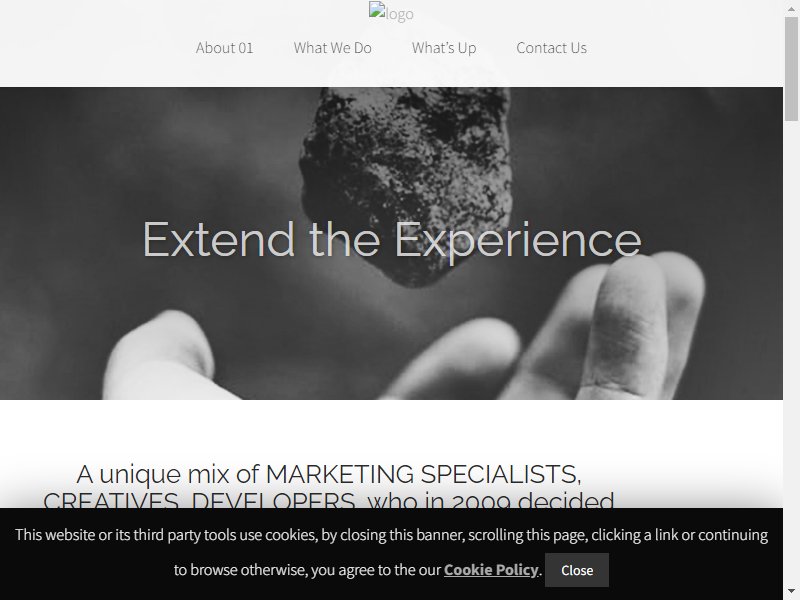Open the About 01 menu item
Viewport: 800px width, 600px height.
(x=224, y=48)
